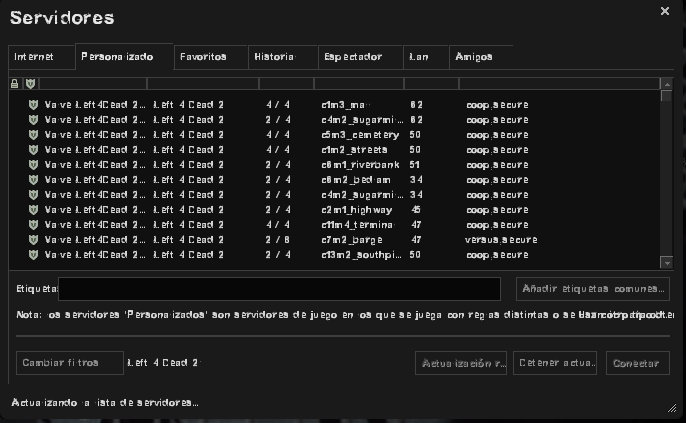Screen dimensions: 686x423
Task: Click shield icon of c2m1_highway server row
Action: tap(33, 210)
